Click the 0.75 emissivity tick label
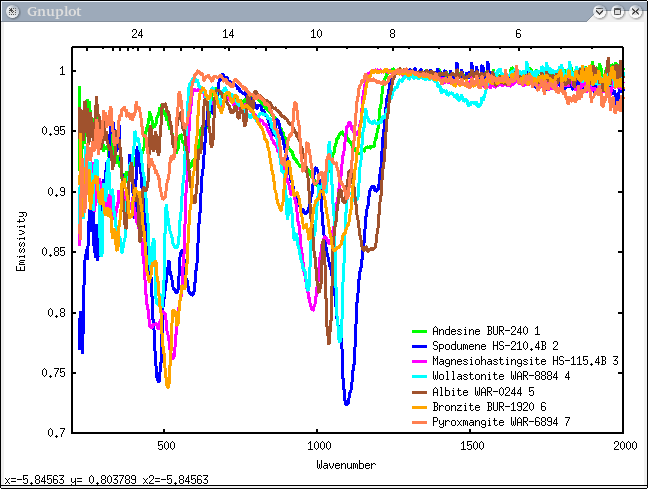The image size is (648, 489). pos(53,373)
